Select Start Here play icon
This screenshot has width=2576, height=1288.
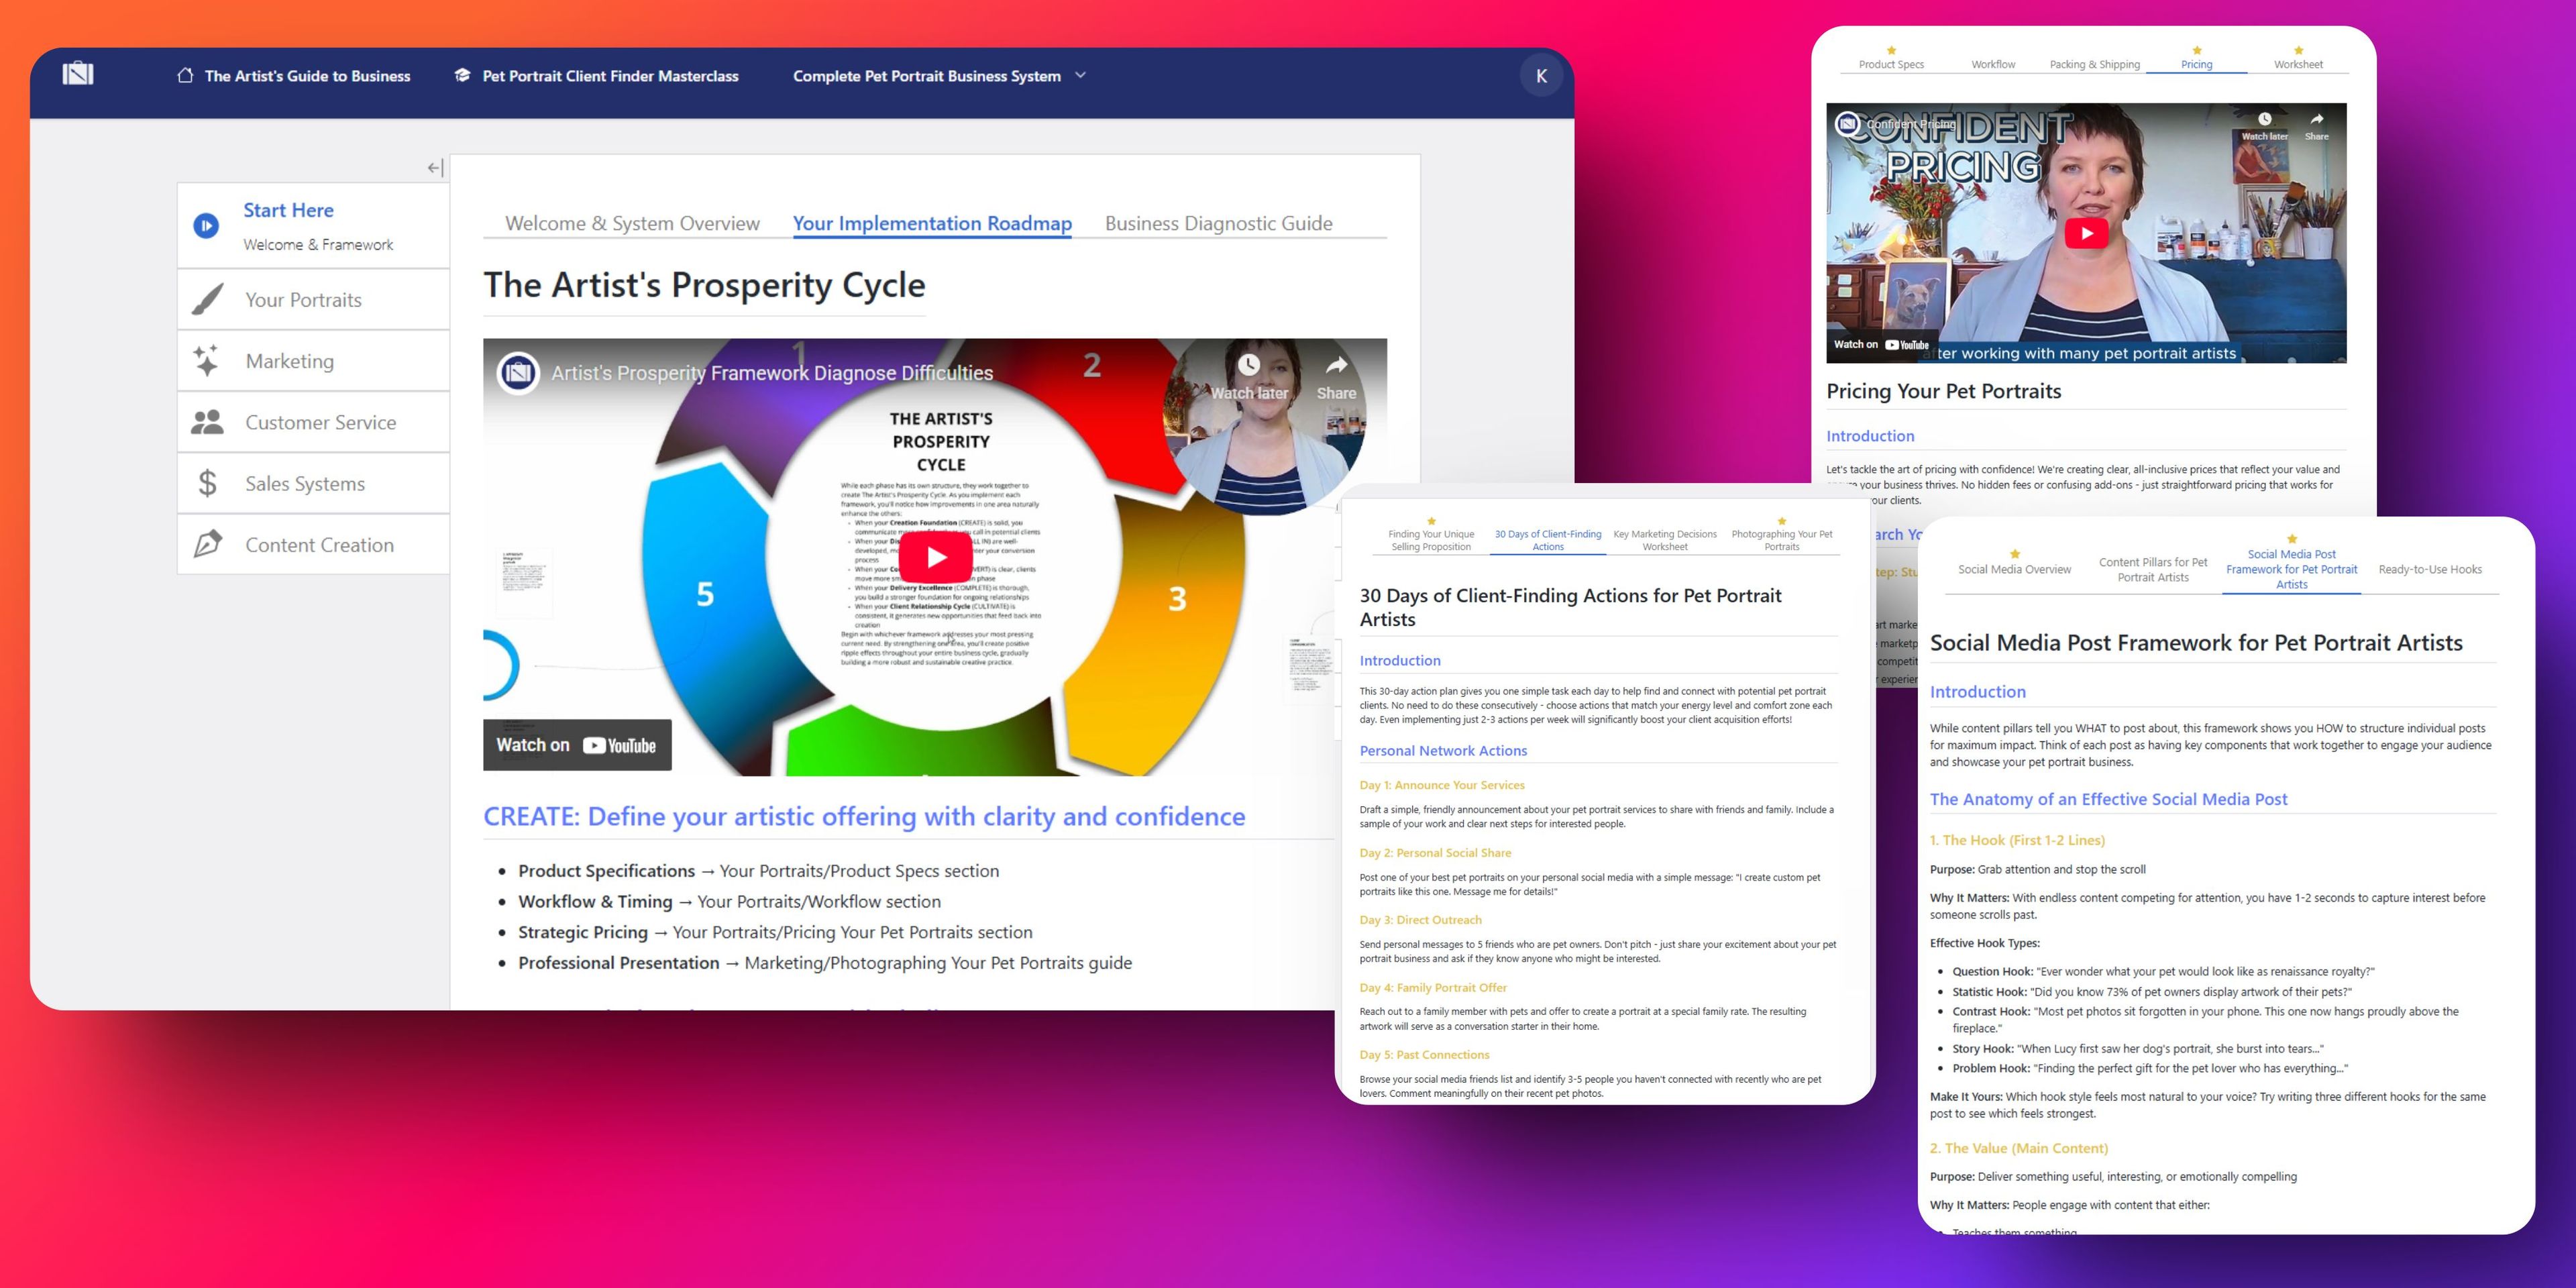coord(206,226)
